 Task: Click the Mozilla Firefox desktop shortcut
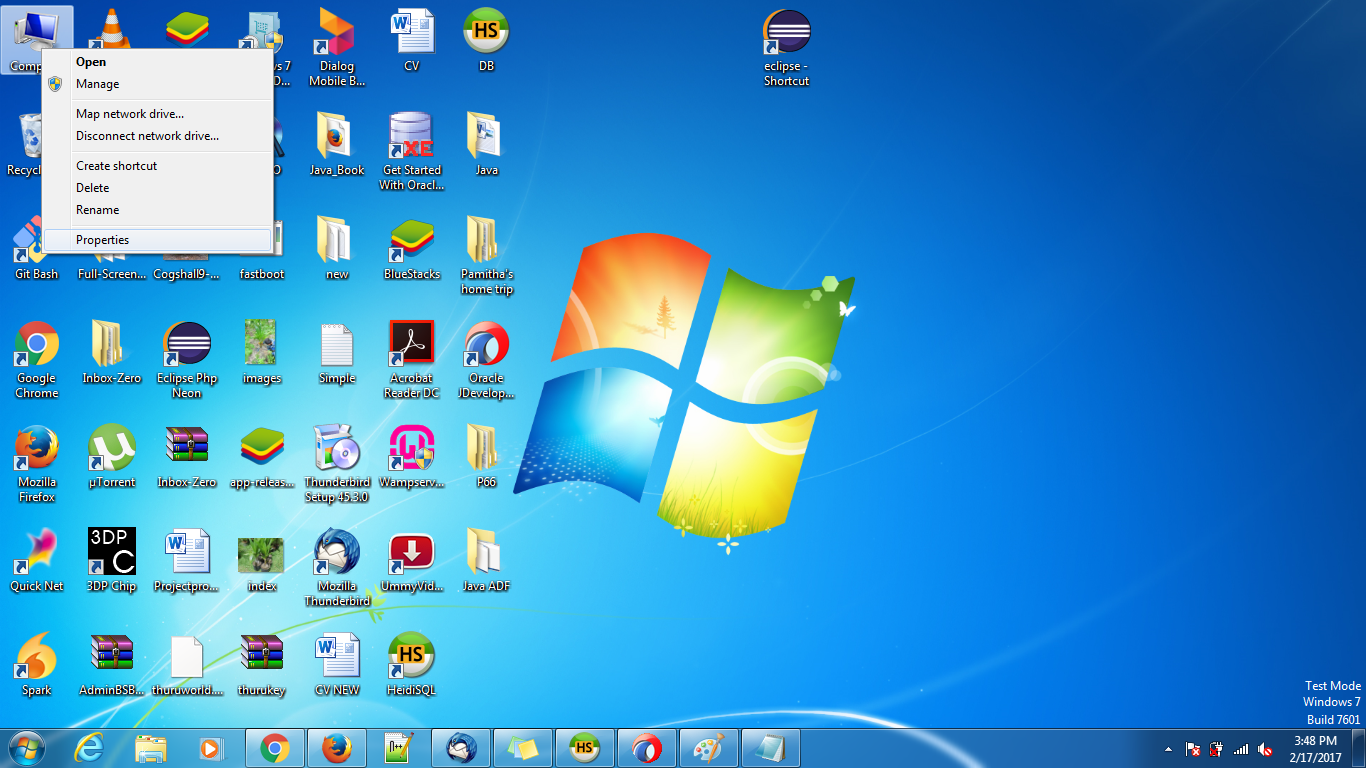(37, 463)
